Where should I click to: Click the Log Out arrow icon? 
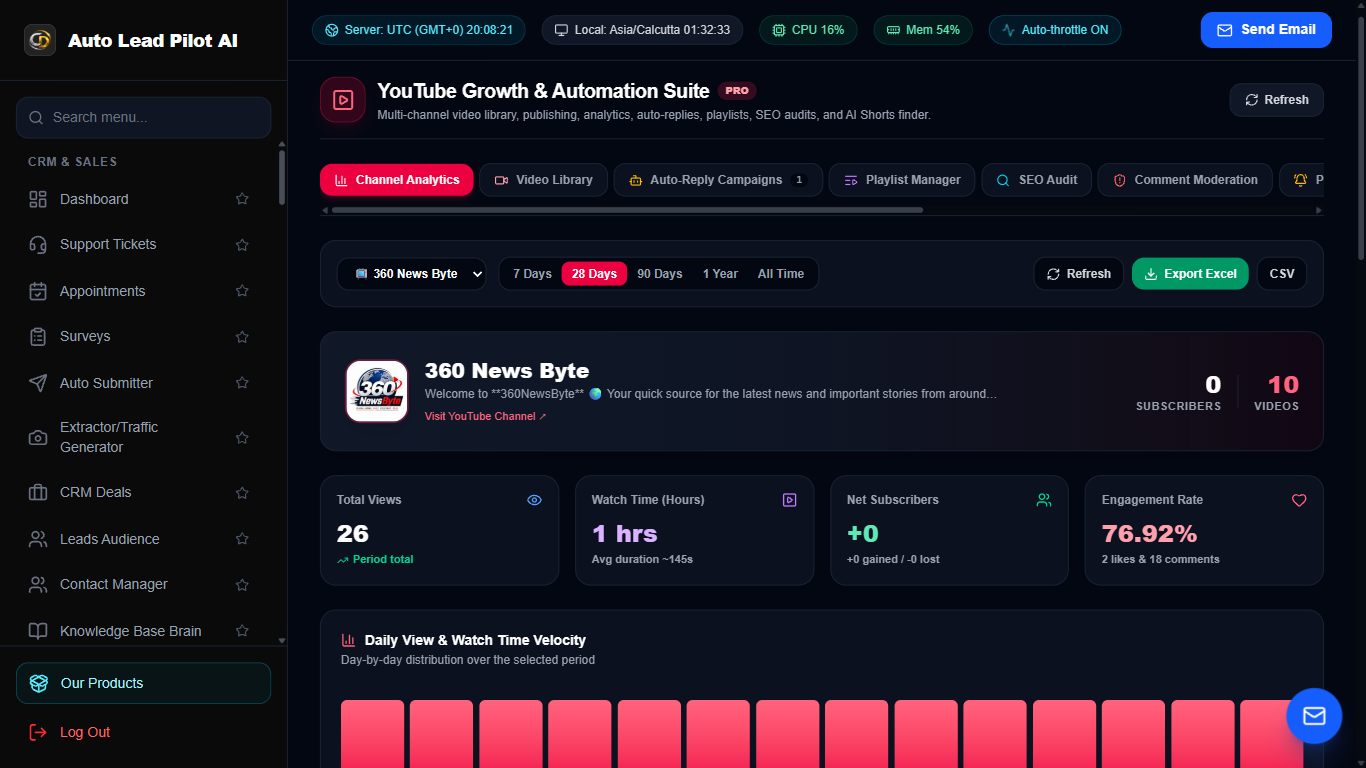pos(38,732)
